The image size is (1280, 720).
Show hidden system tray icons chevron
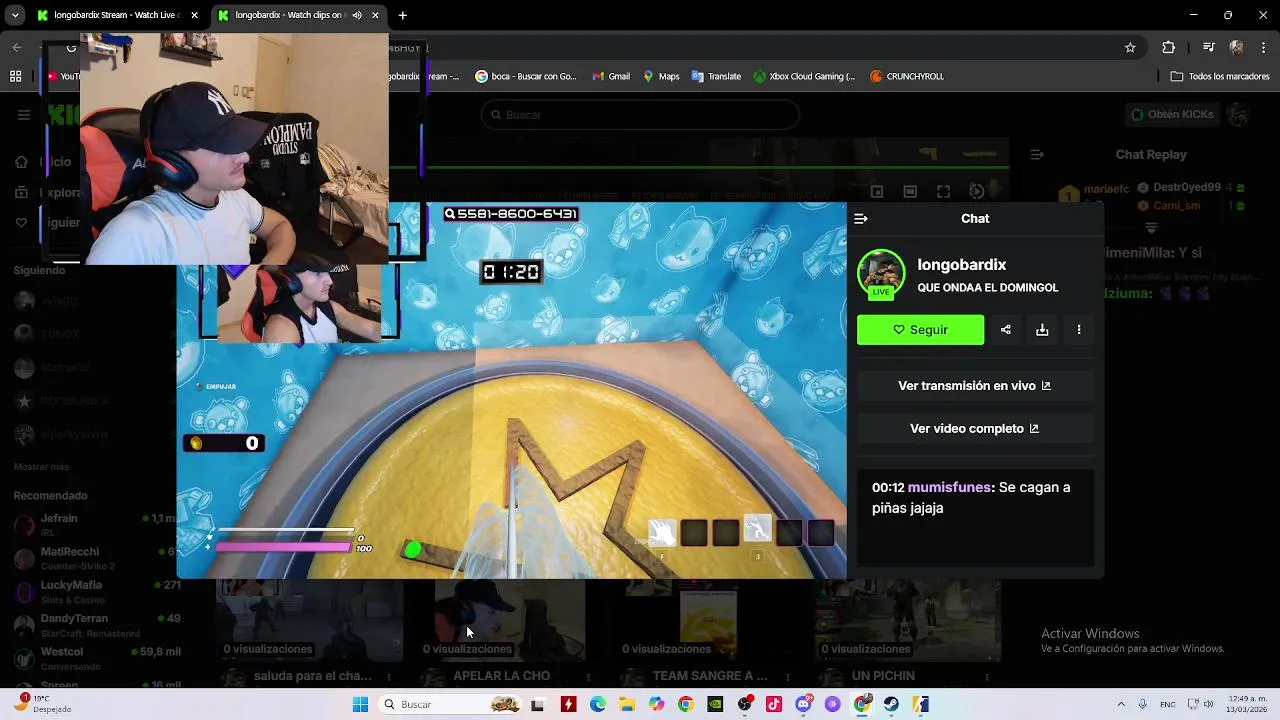coord(1120,704)
